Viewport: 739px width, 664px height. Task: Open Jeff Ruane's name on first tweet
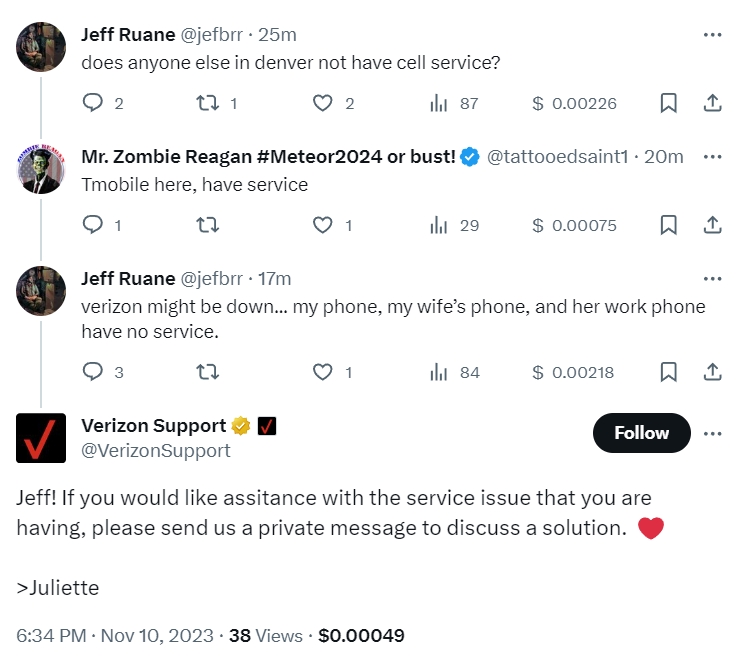pyautogui.click(x=127, y=34)
